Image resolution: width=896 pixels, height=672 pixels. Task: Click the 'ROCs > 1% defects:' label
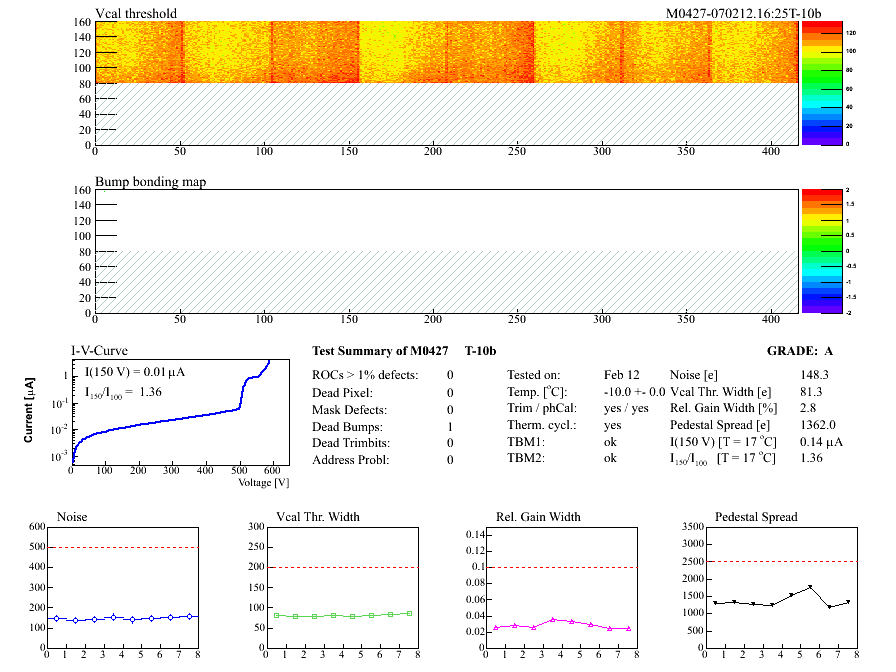tap(365, 375)
